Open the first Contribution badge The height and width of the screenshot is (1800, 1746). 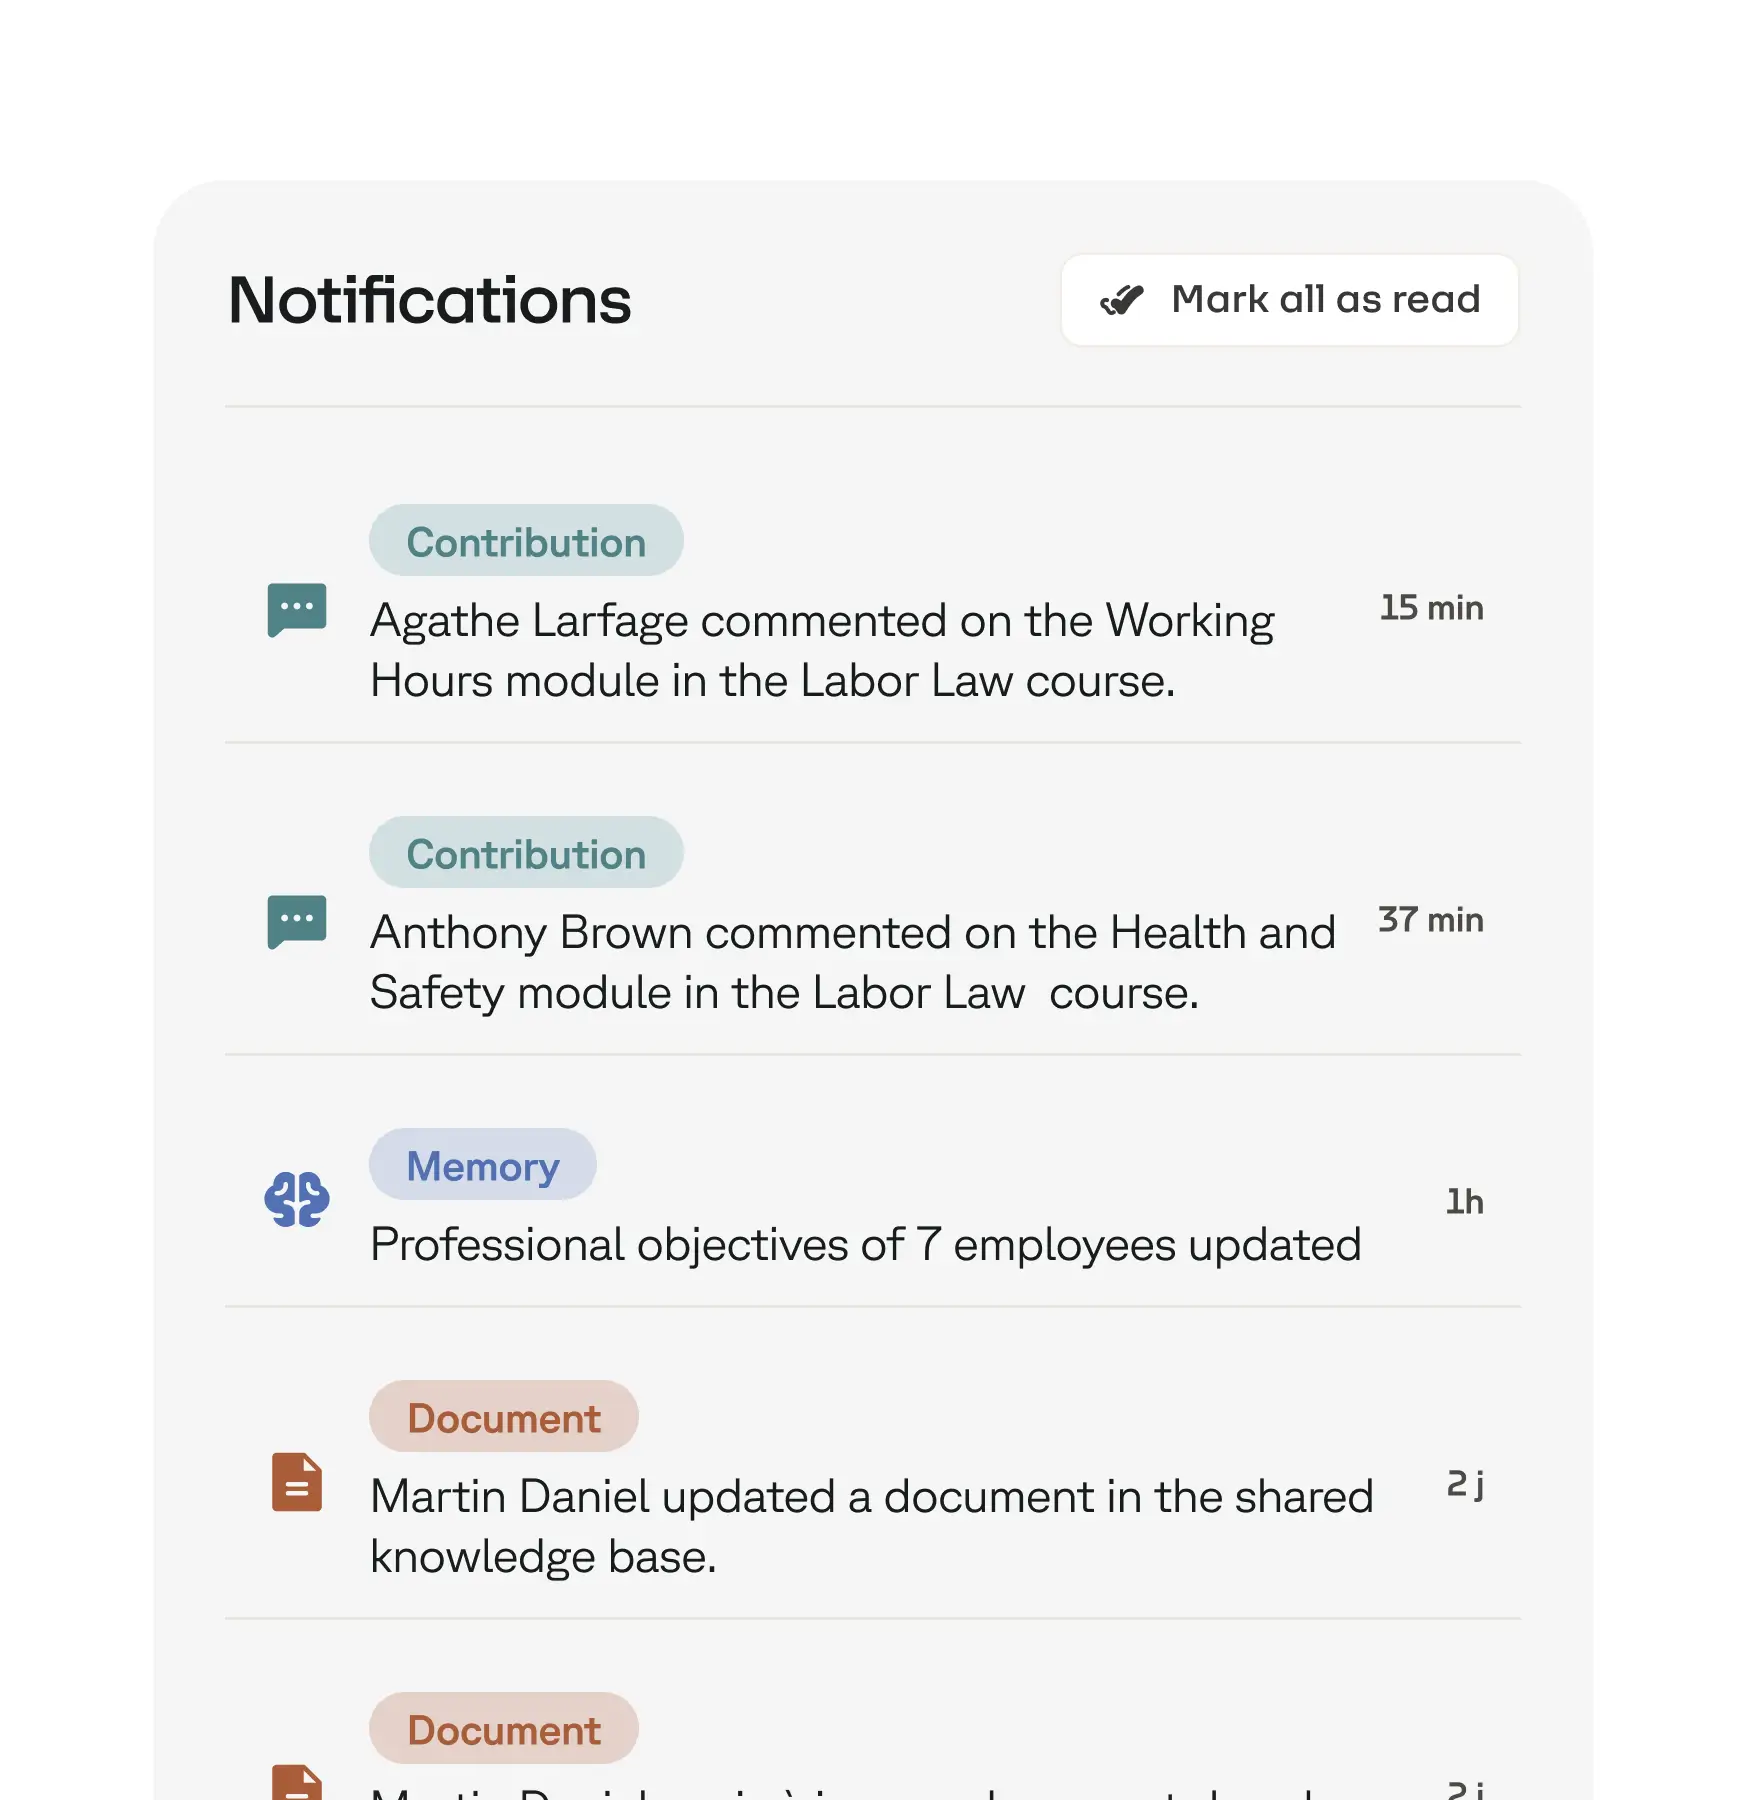525,541
